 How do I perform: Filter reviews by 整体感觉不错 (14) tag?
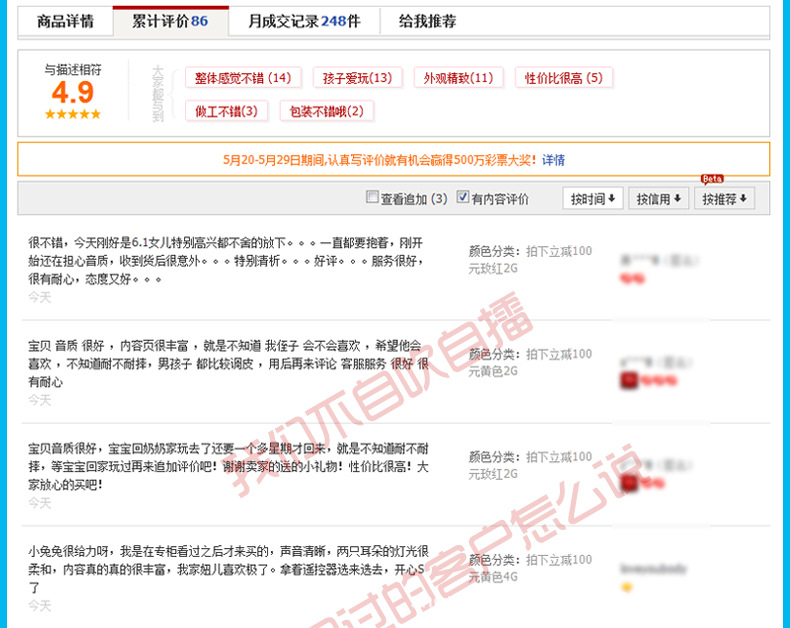(x=242, y=78)
